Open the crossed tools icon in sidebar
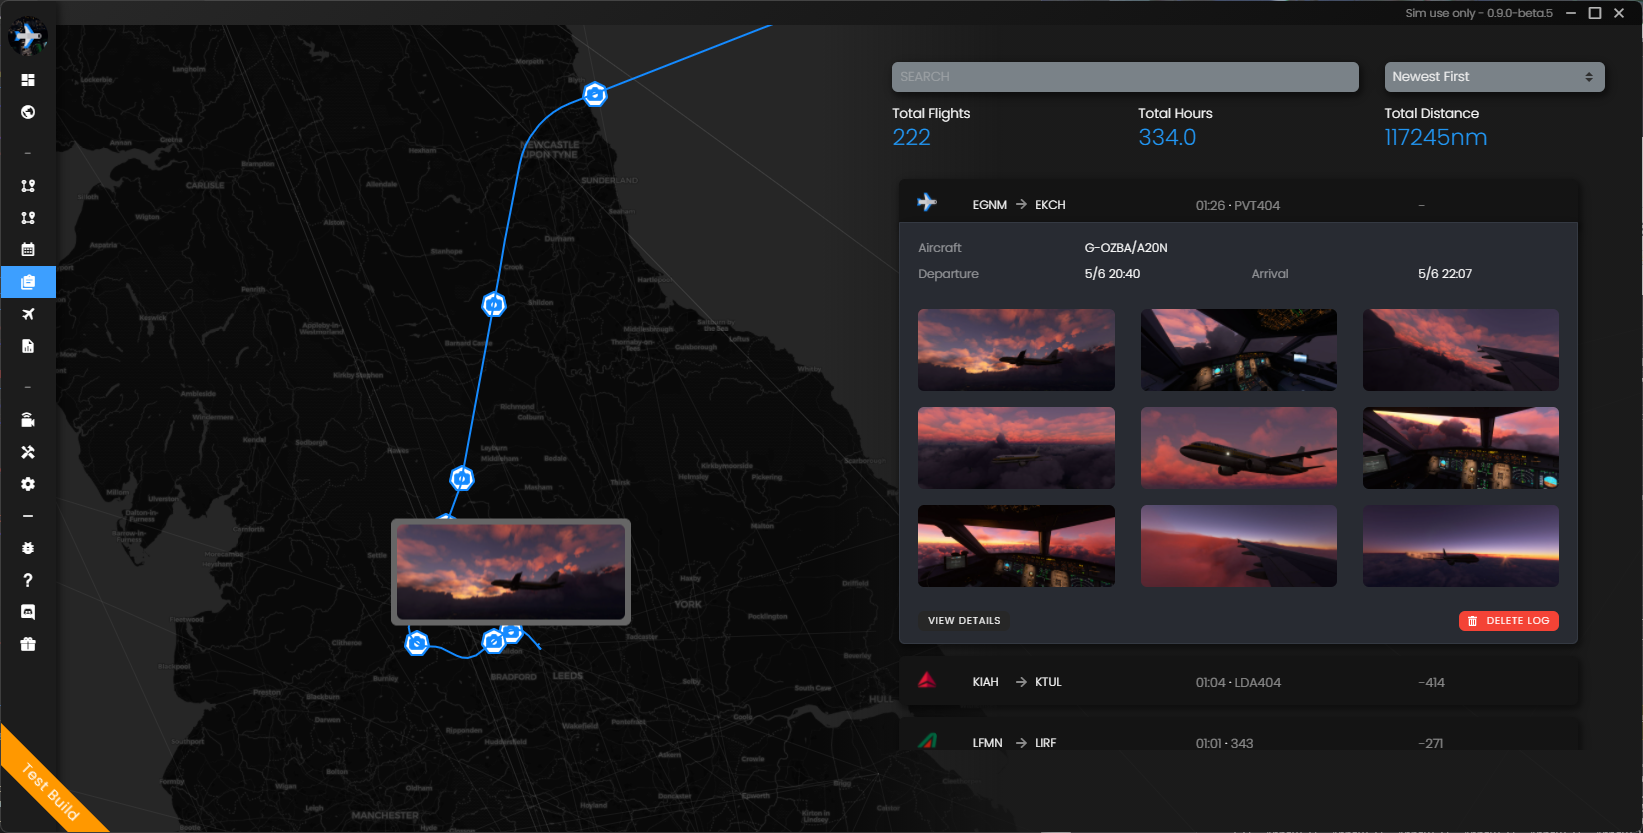This screenshot has height=833, width=1643. [x=28, y=452]
